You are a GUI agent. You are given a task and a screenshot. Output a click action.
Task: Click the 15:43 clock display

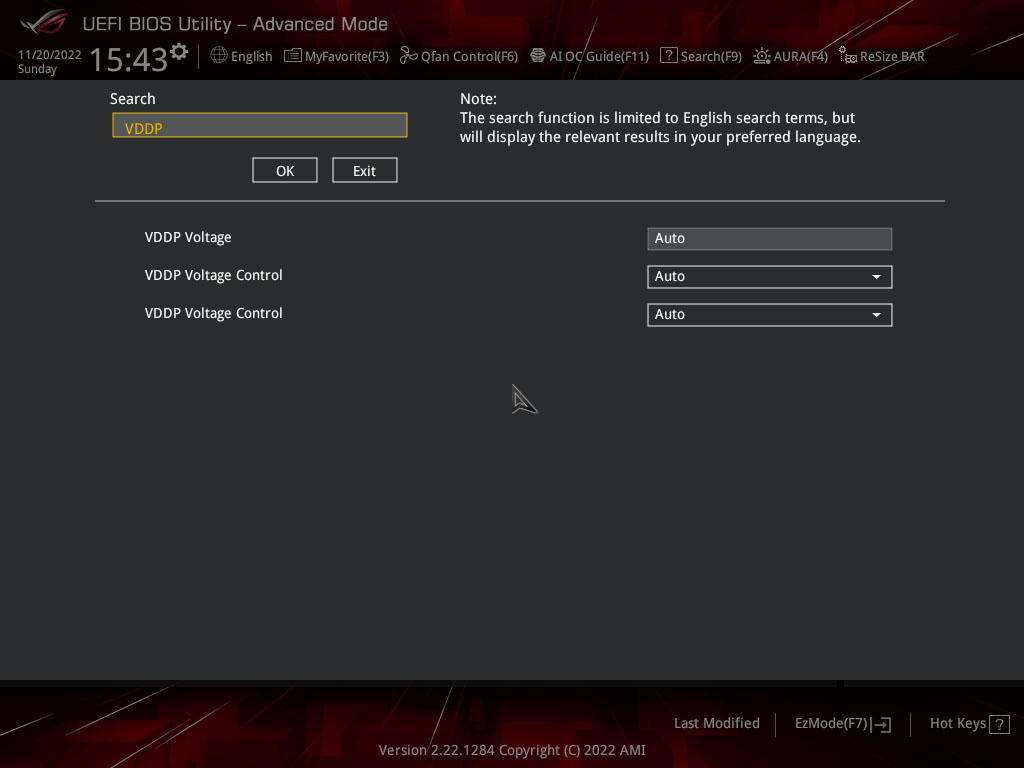pos(129,59)
